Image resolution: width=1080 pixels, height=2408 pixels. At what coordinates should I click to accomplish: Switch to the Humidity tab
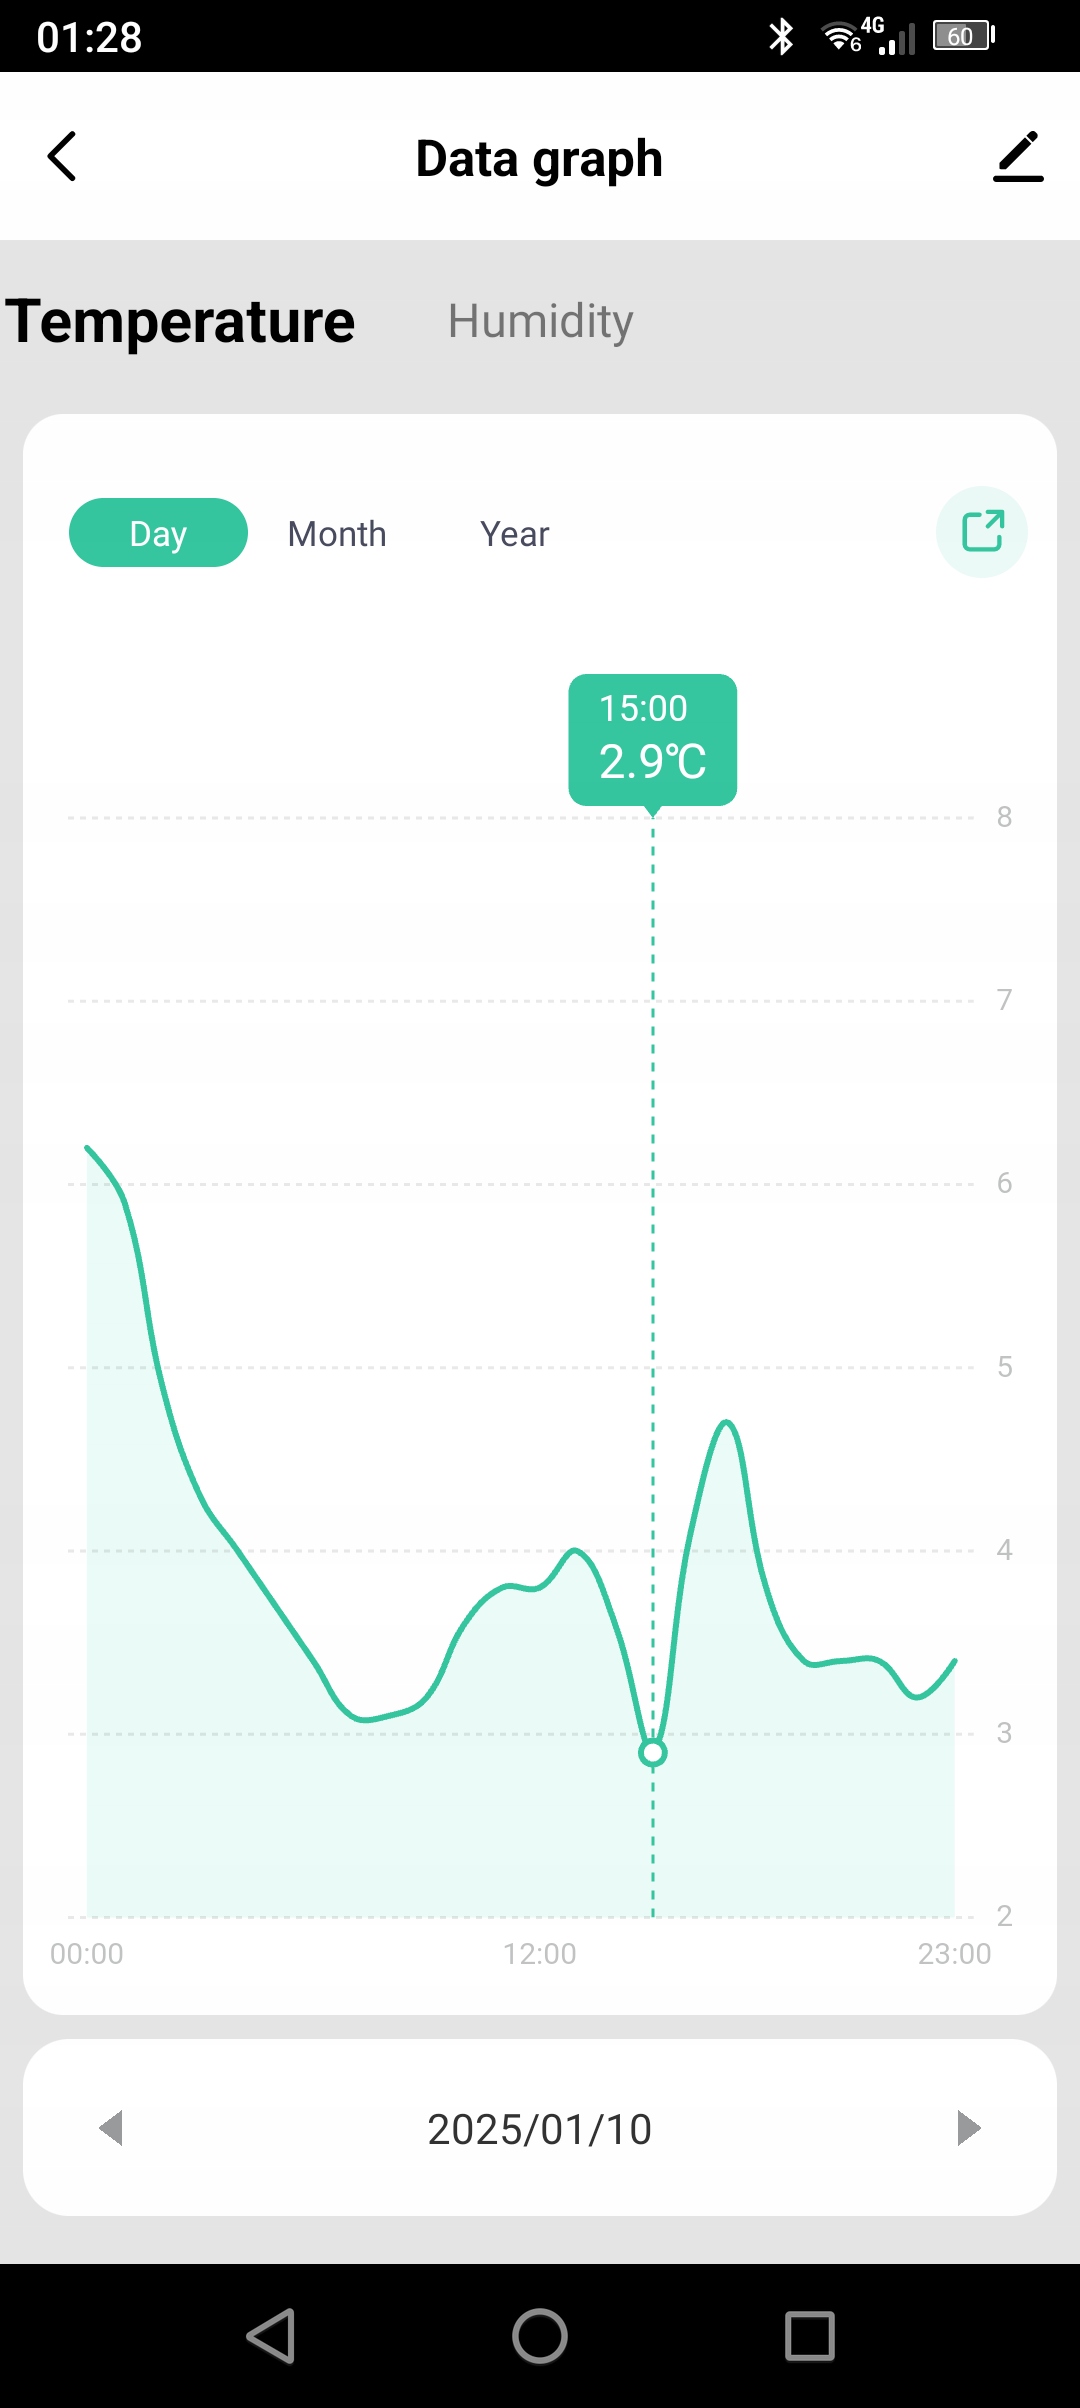540,321
